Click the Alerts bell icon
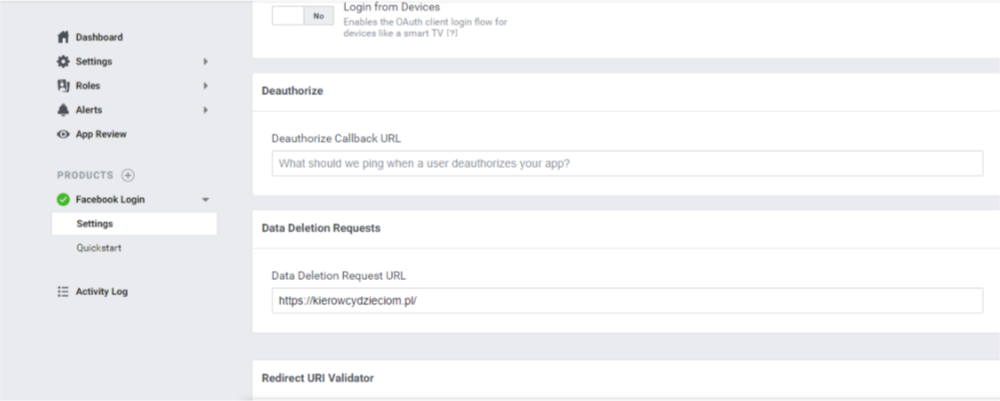Image resolution: width=1000 pixels, height=401 pixels. coord(63,110)
